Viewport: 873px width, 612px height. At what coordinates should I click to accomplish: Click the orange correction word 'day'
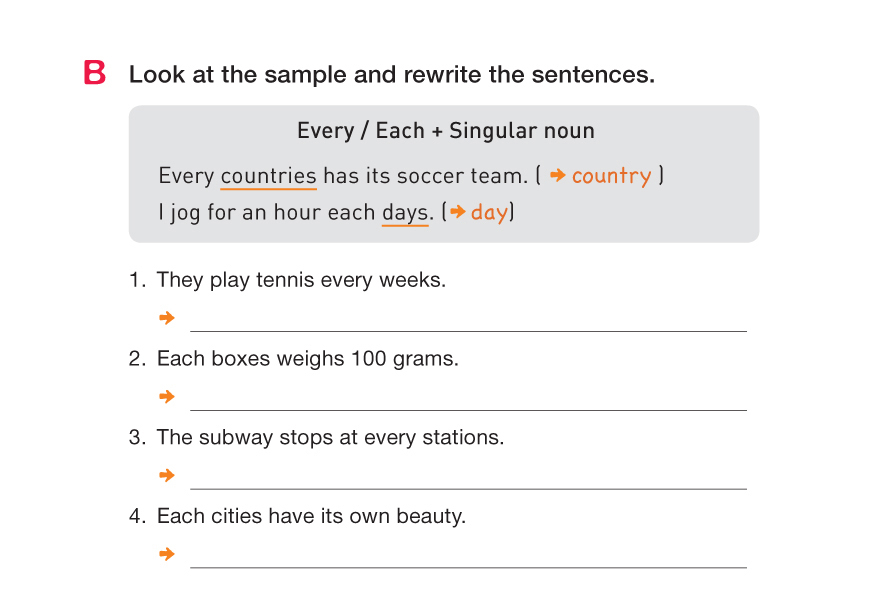(x=489, y=212)
